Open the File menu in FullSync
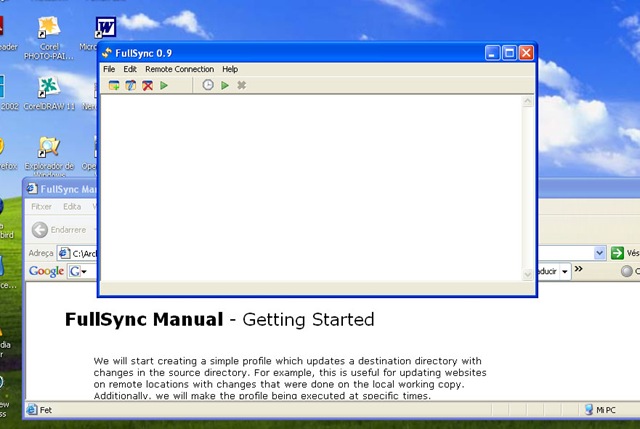The height and width of the screenshot is (429, 640). tap(109, 69)
